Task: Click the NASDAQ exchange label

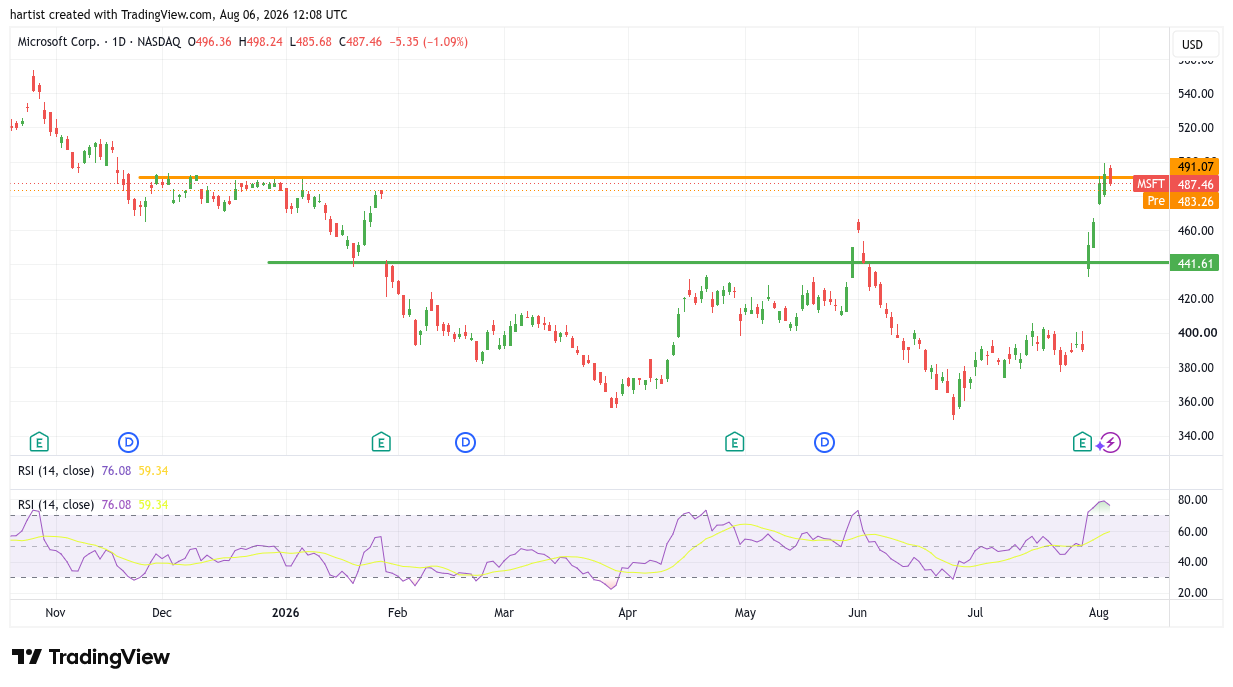Action: tap(160, 42)
